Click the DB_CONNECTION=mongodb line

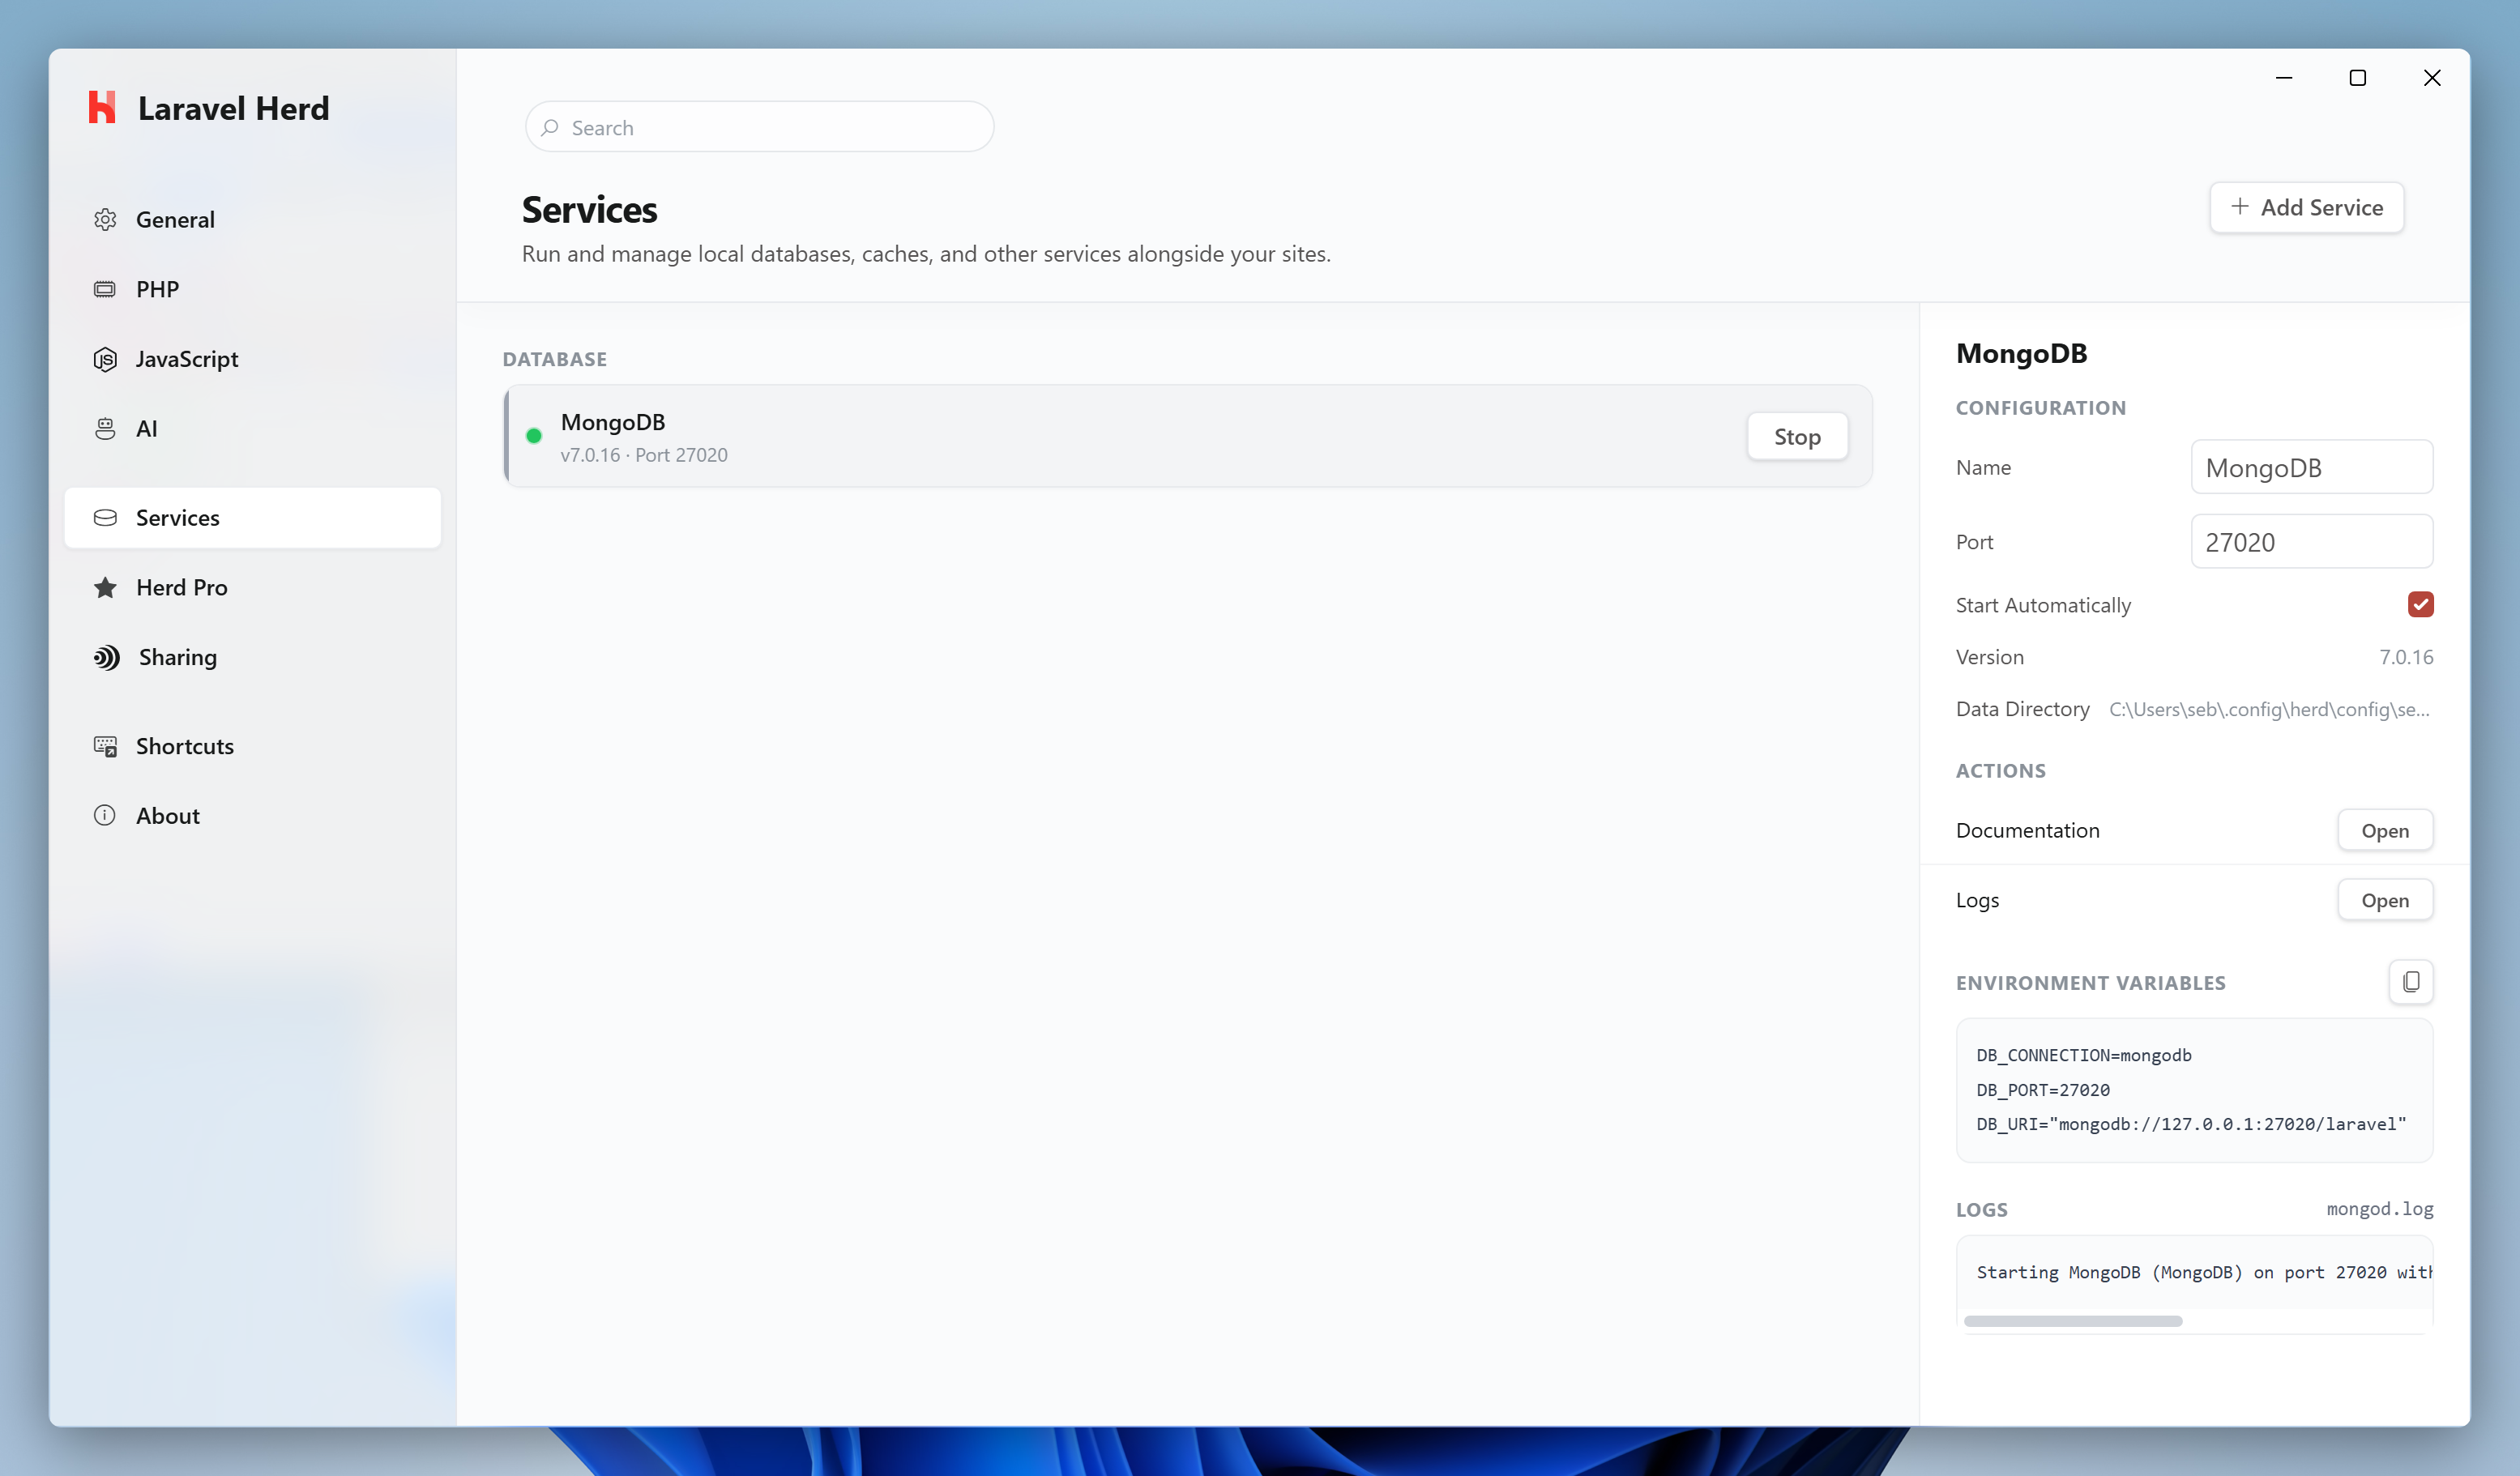click(x=2084, y=1055)
